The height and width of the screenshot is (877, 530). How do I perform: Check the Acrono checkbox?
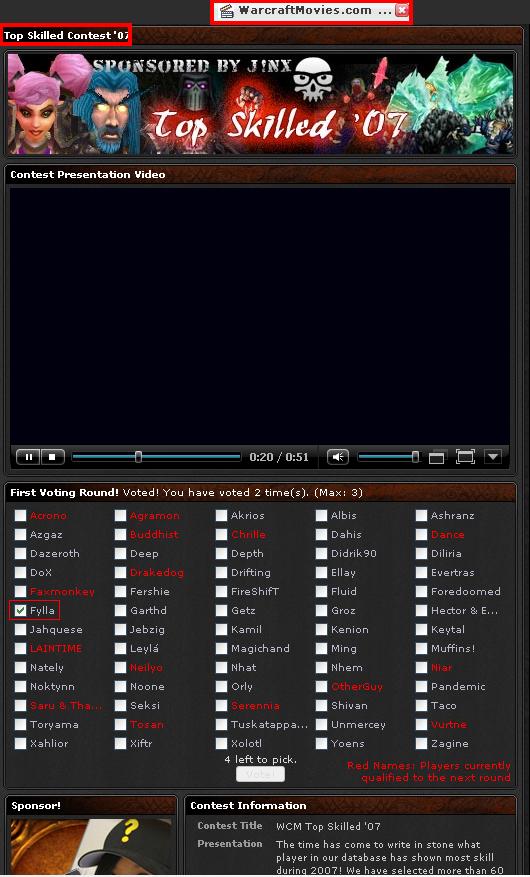coord(20,516)
